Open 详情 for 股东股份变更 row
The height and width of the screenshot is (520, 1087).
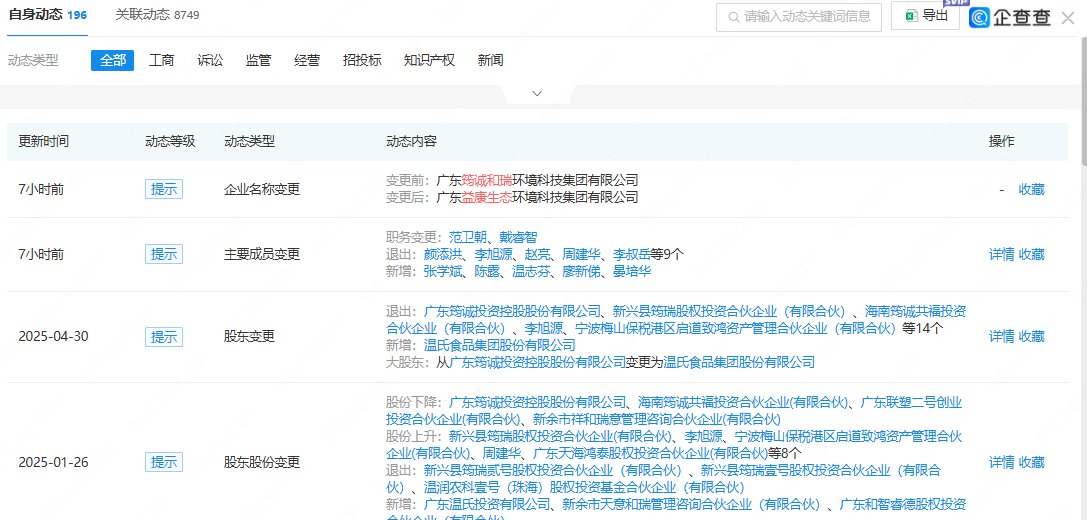(x=1002, y=462)
